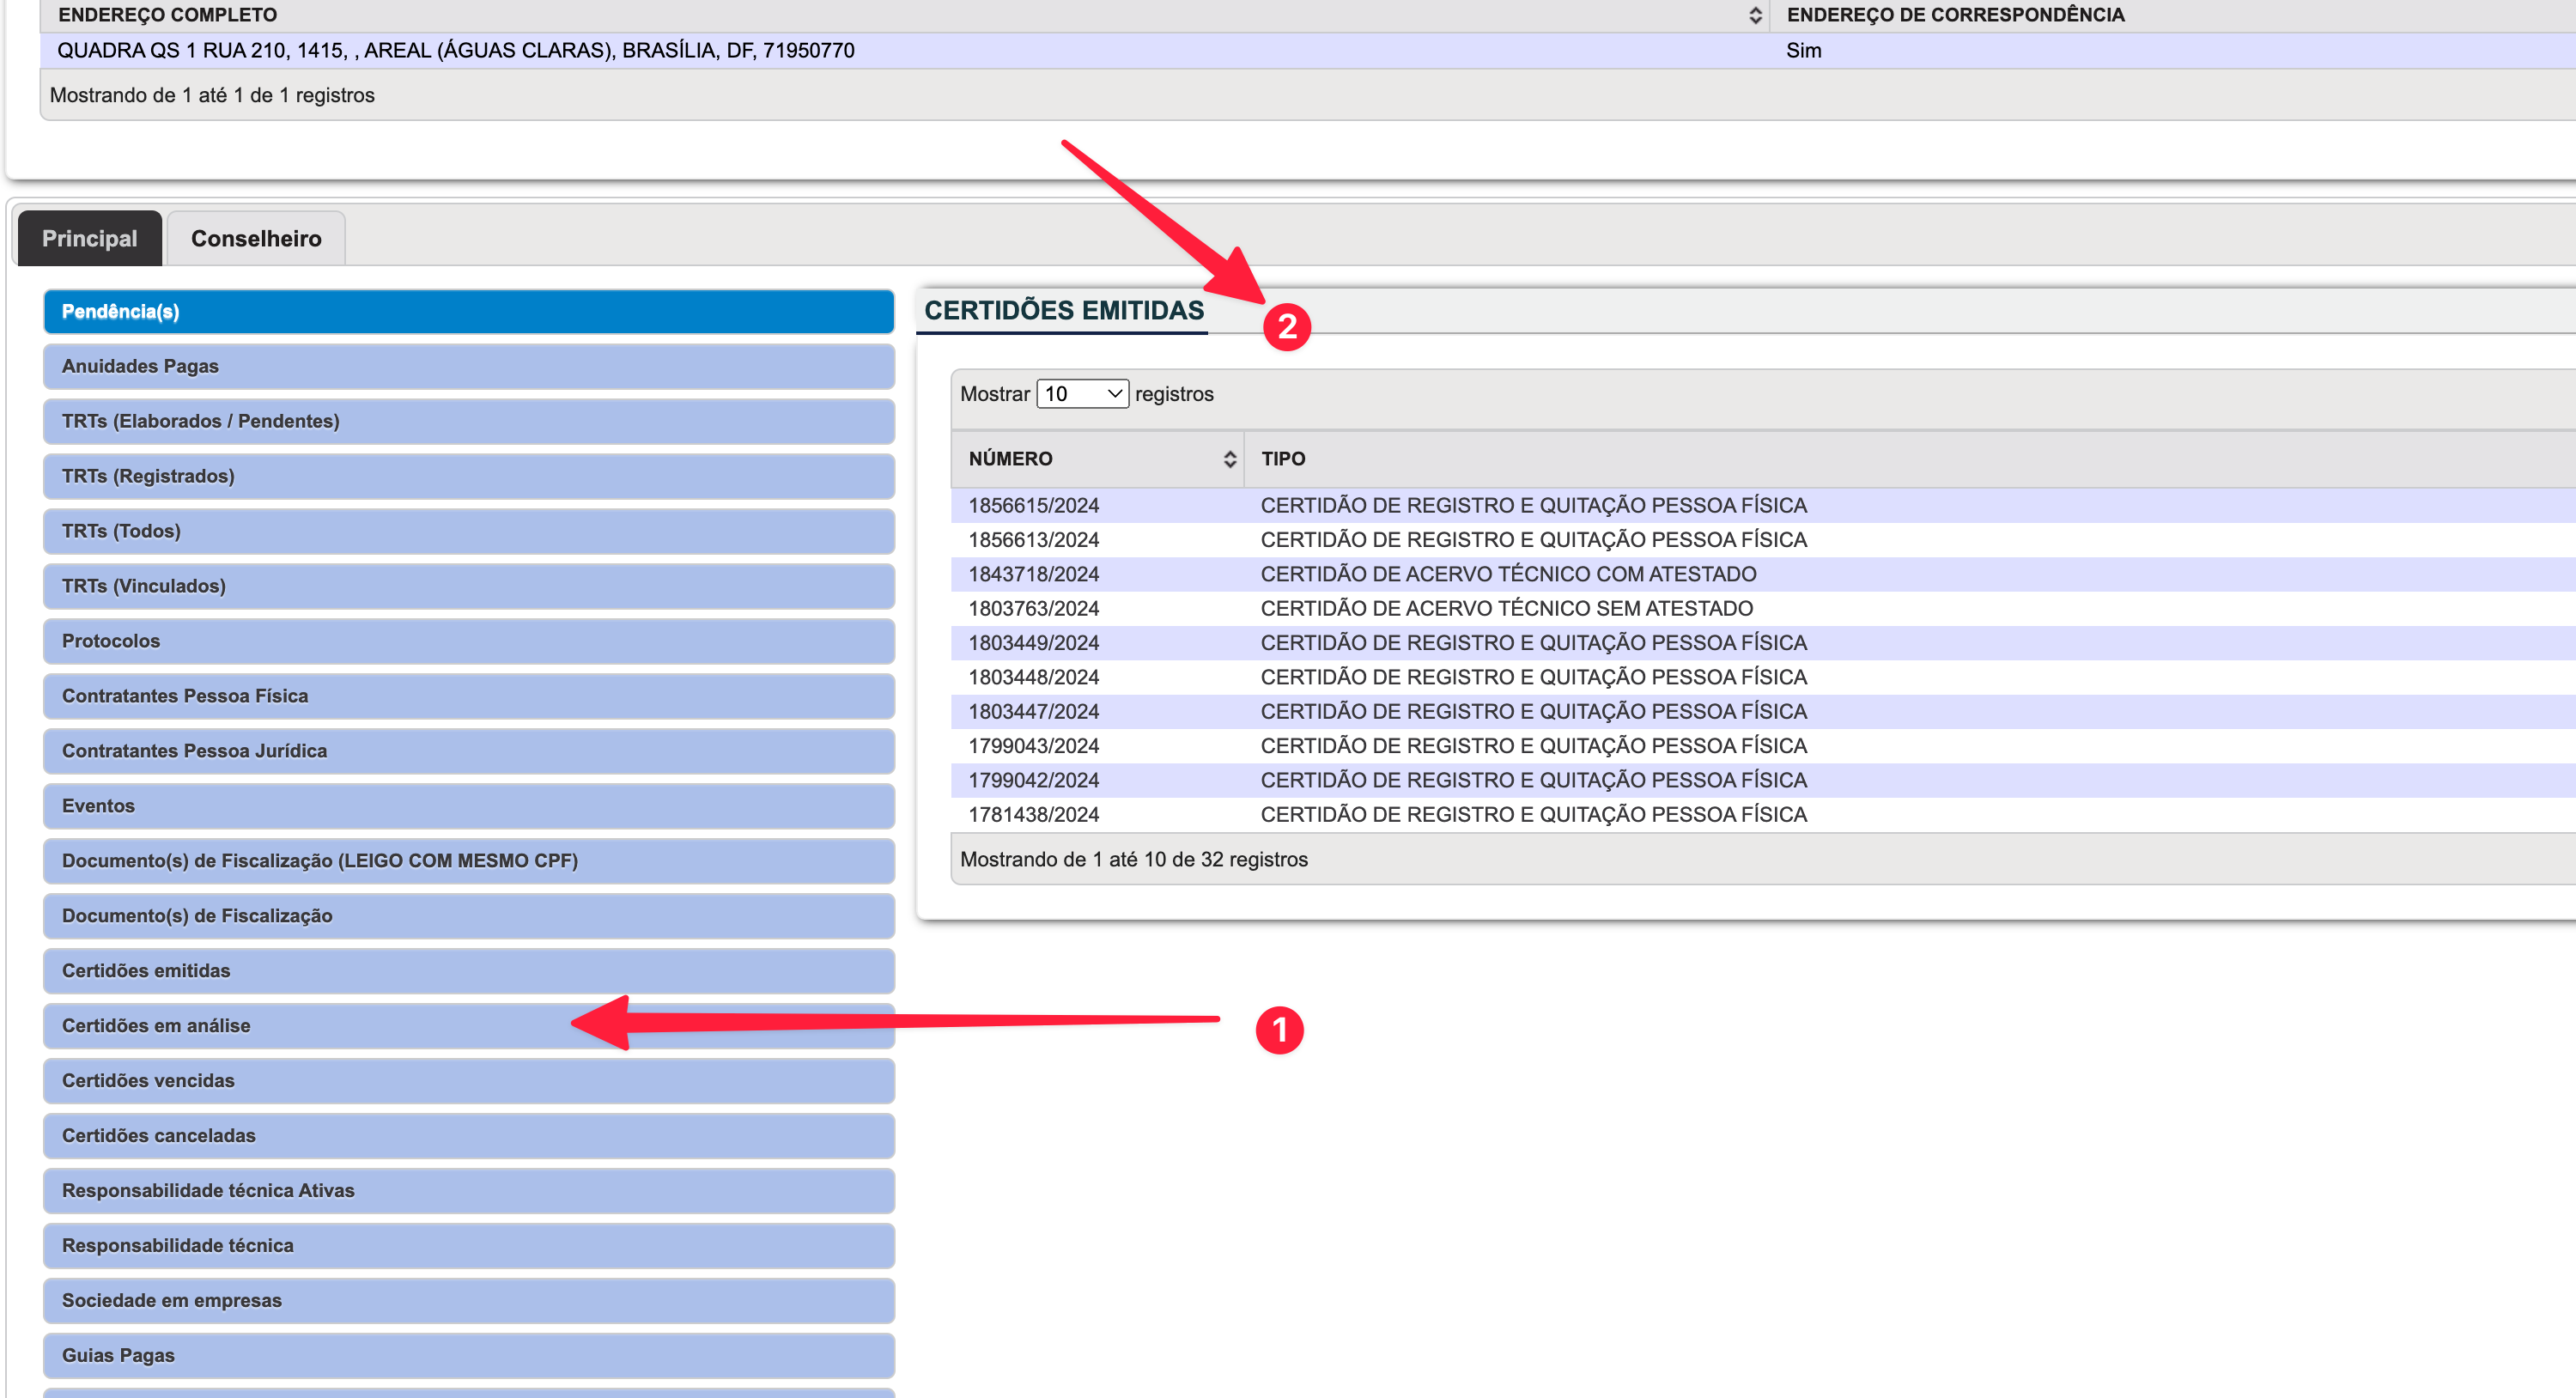Open Sociedade em empresas
The image size is (2576, 1398).
point(468,1301)
